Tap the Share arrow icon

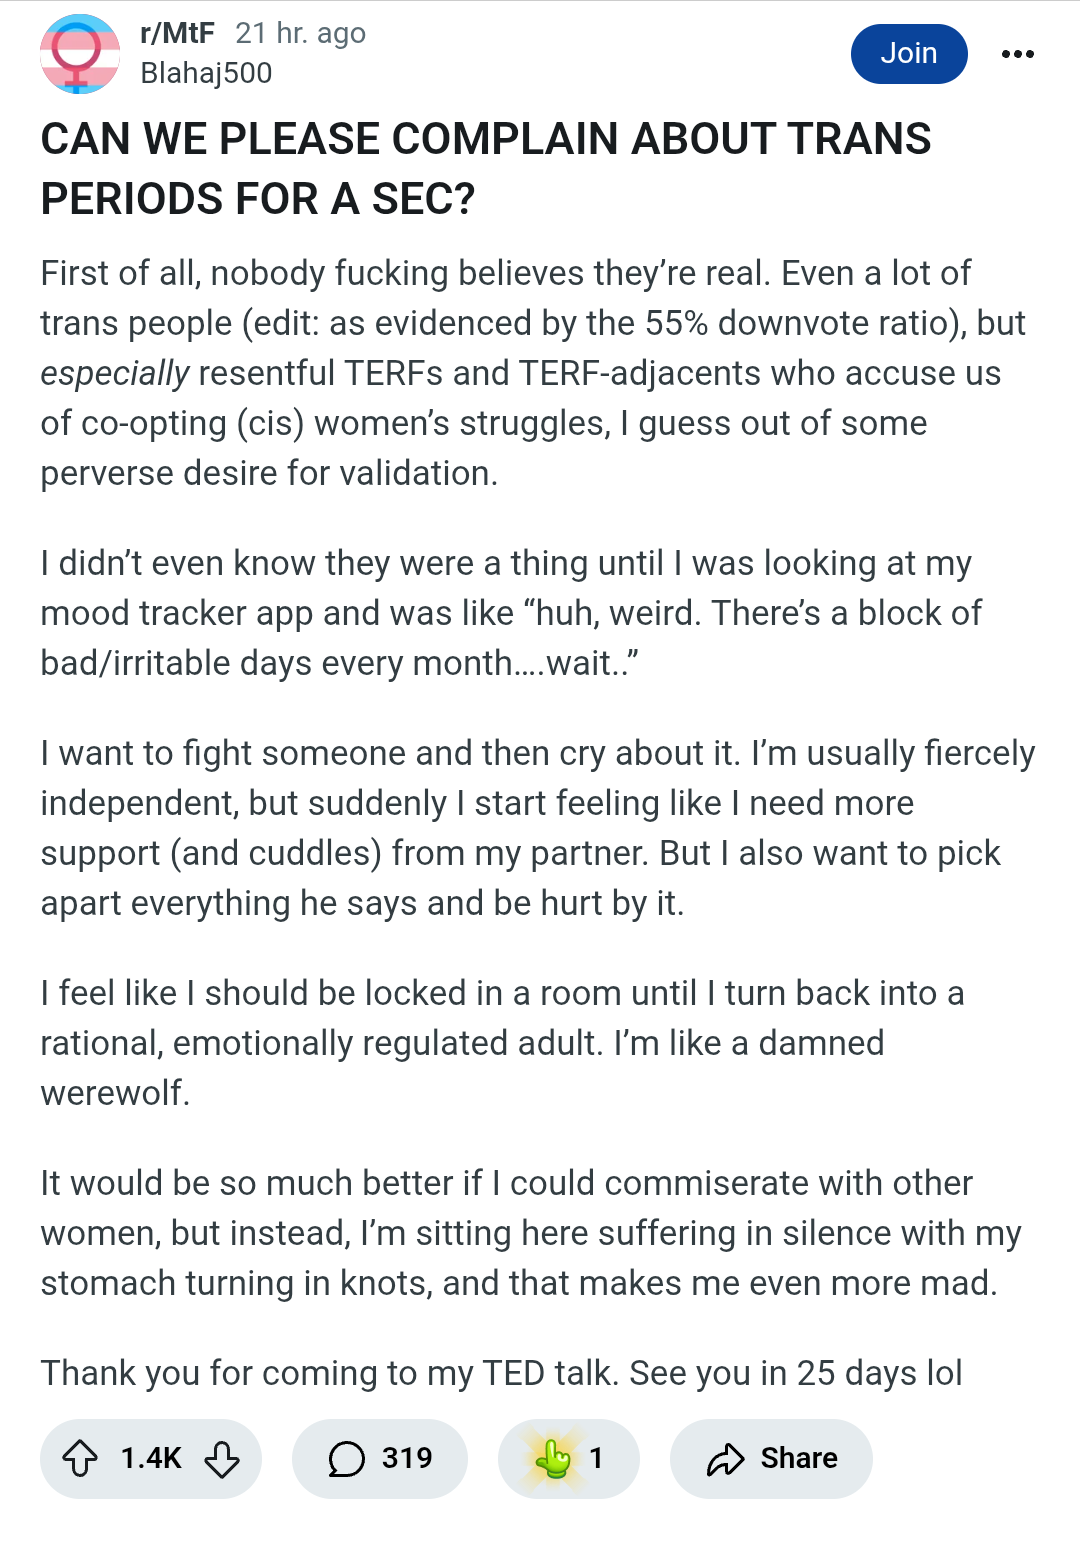pyautogui.click(x=725, y=1460)
